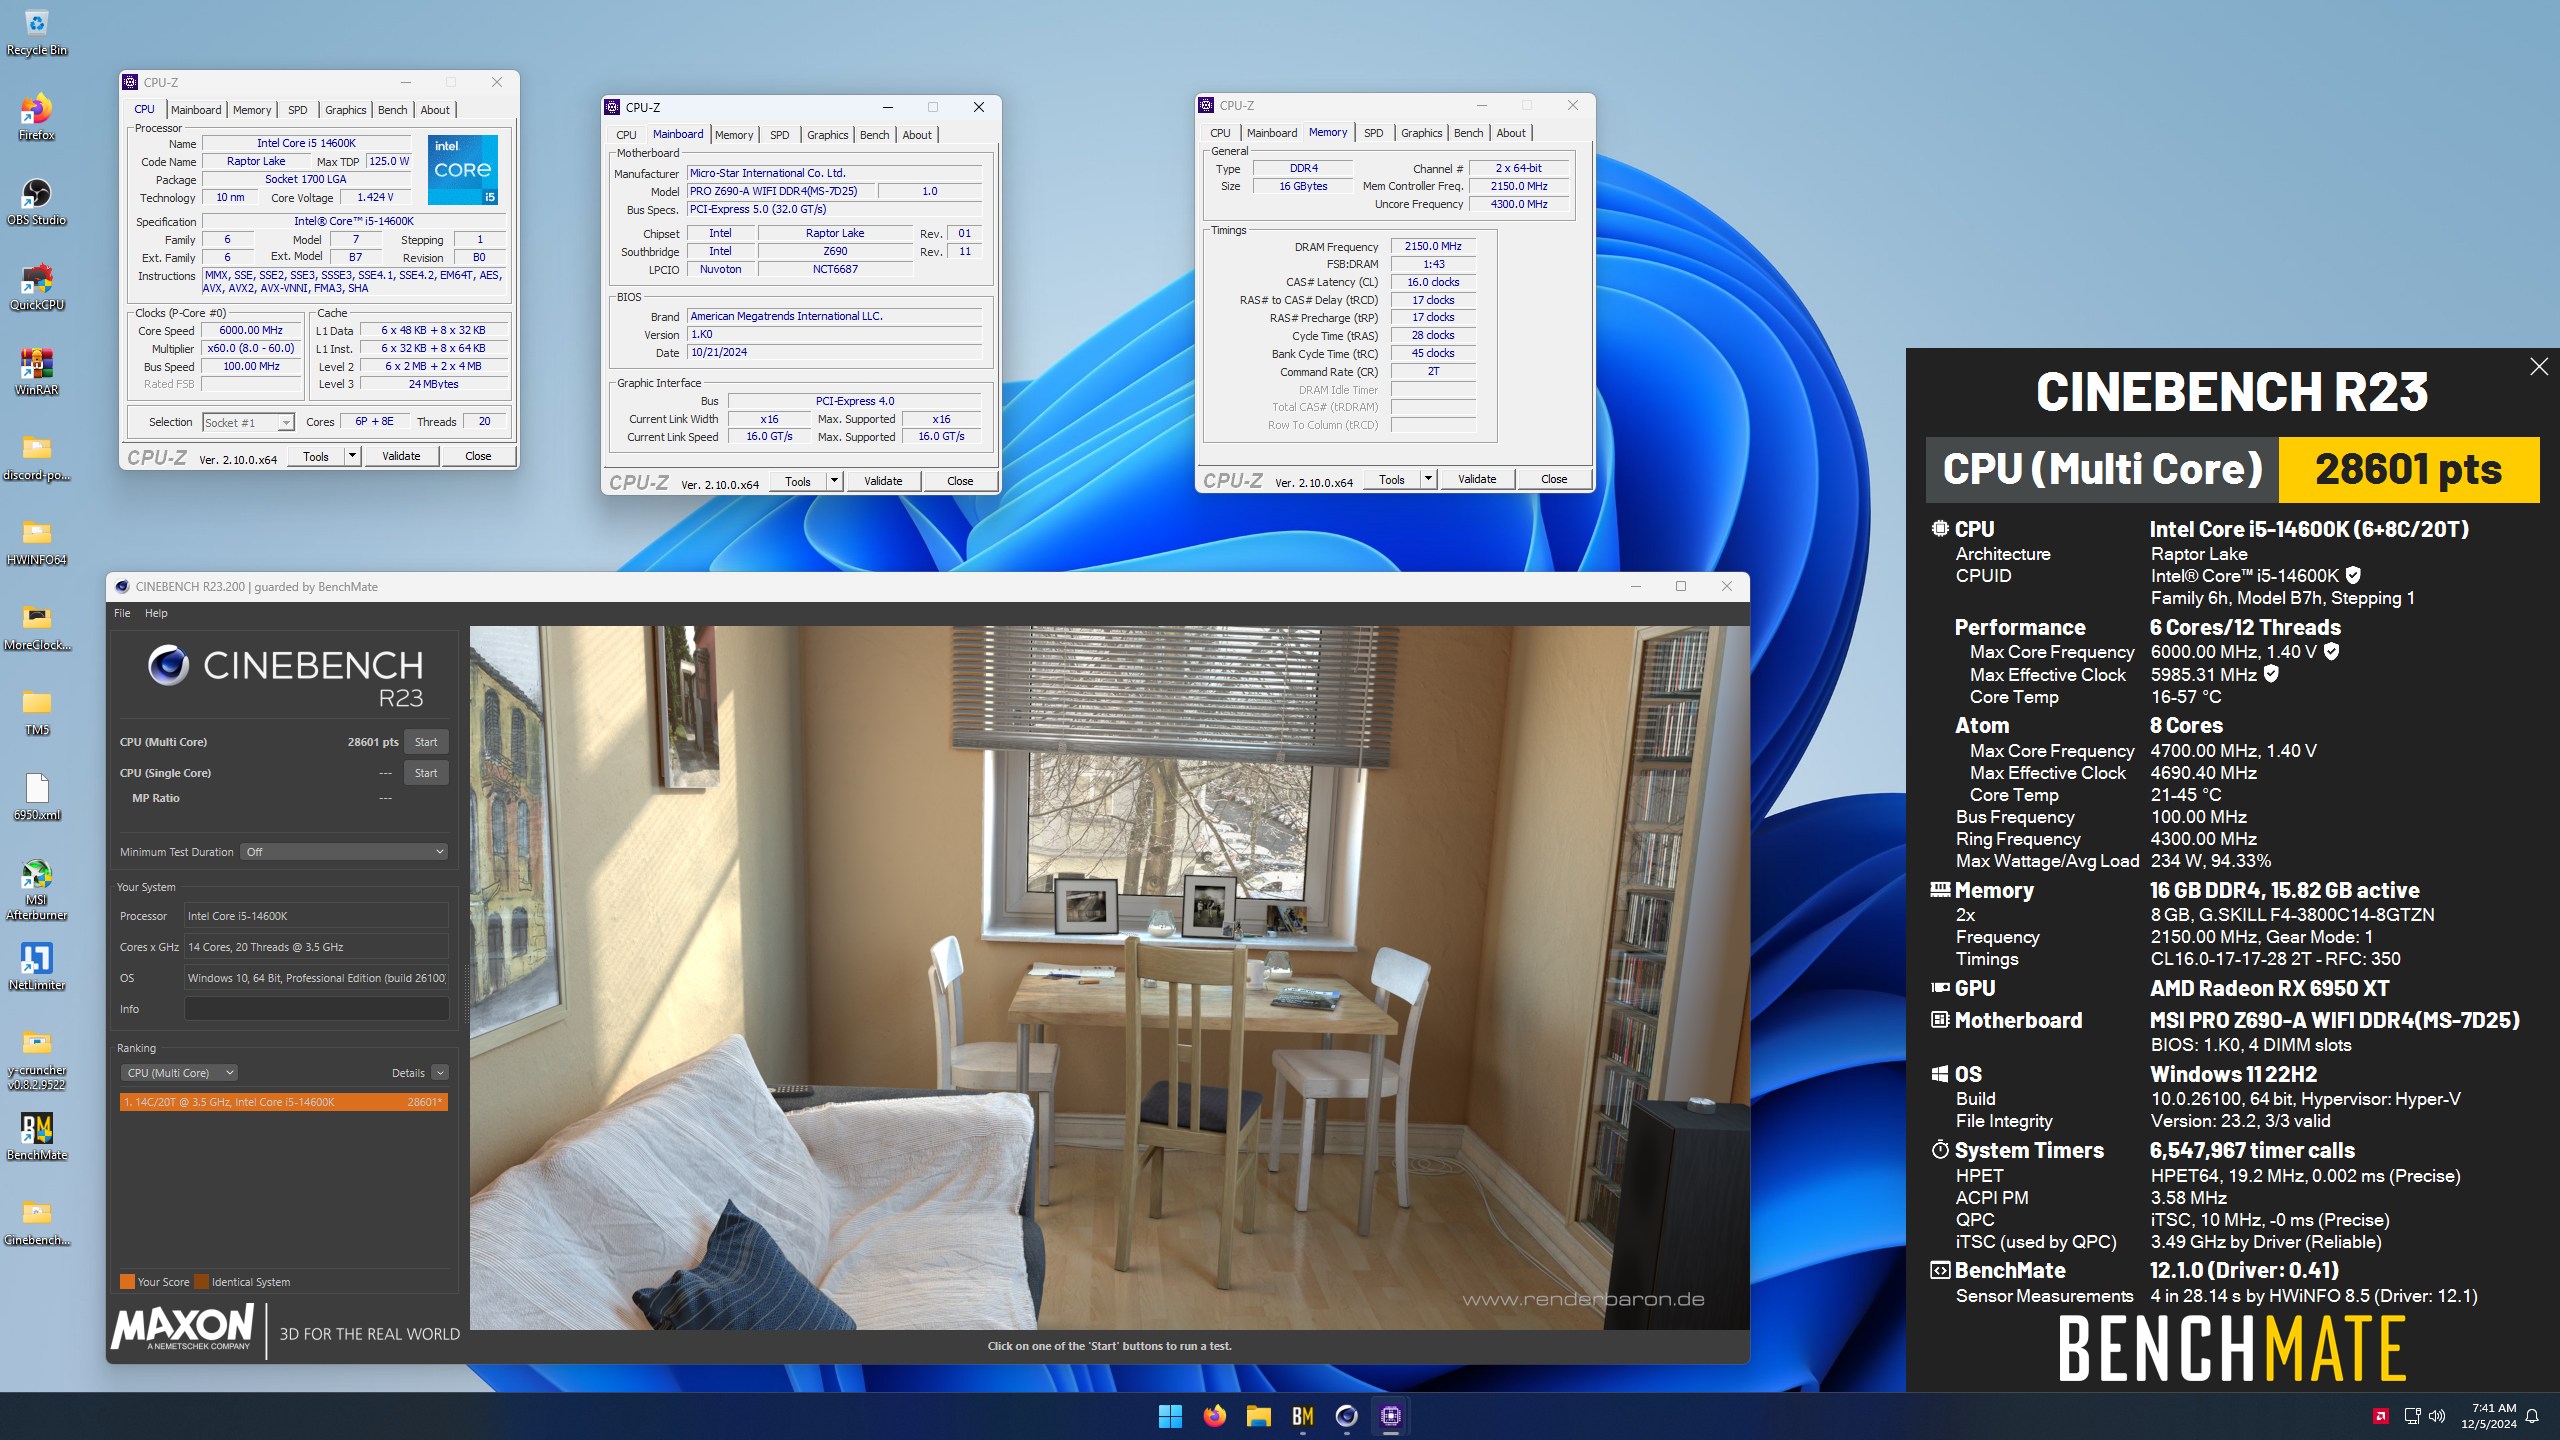Close the BenchMate result overlay
2560x1440 pixels.
coord(2538,367)
